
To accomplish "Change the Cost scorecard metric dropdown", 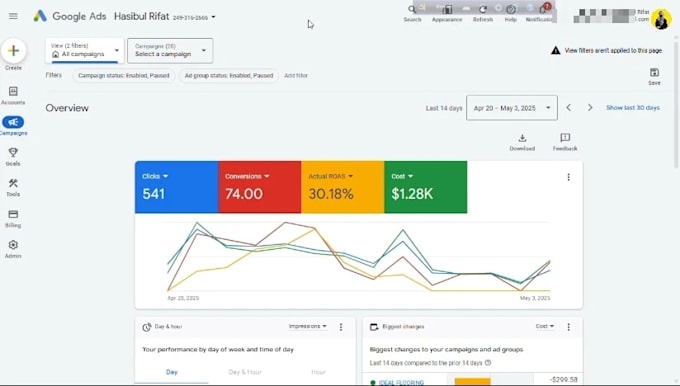I will [402, 176].
